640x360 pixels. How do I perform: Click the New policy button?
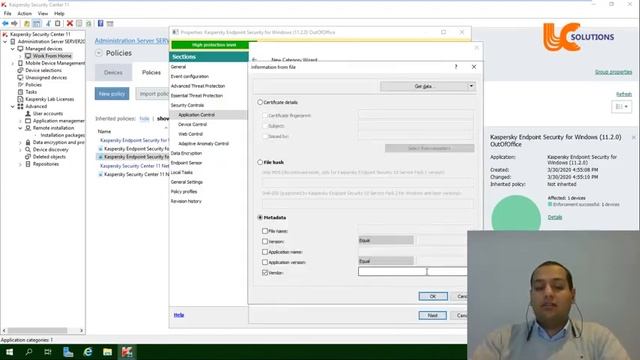[x=112, y=94]
